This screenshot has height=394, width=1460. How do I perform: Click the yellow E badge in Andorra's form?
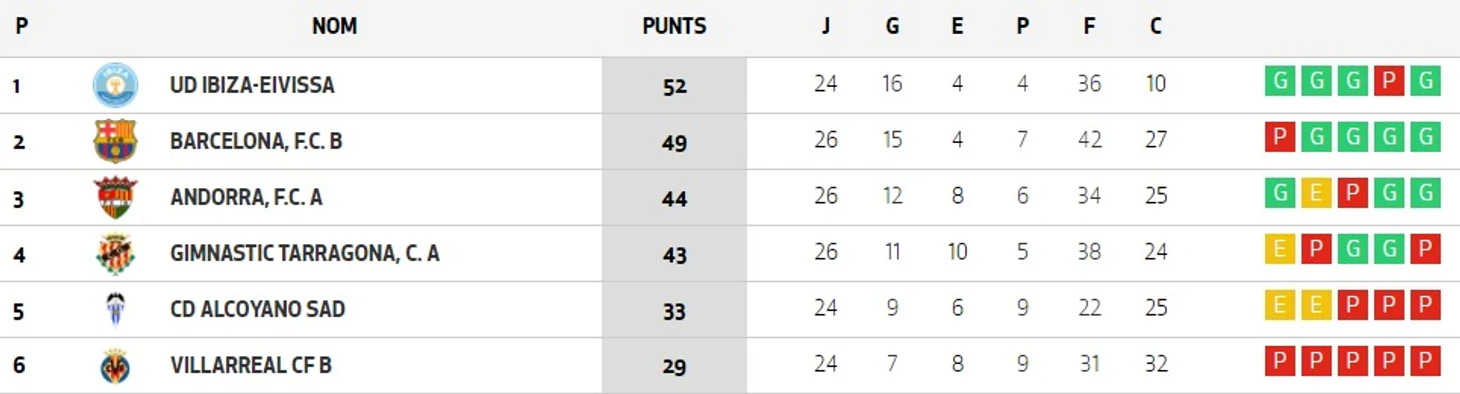click(x=1315, y=193)
